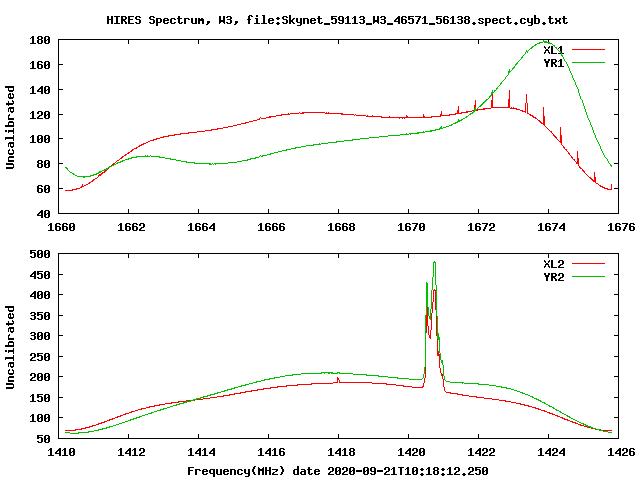
Task: Click the top plot's Uncalibrated axis label
Action: (x=10, y=127)
